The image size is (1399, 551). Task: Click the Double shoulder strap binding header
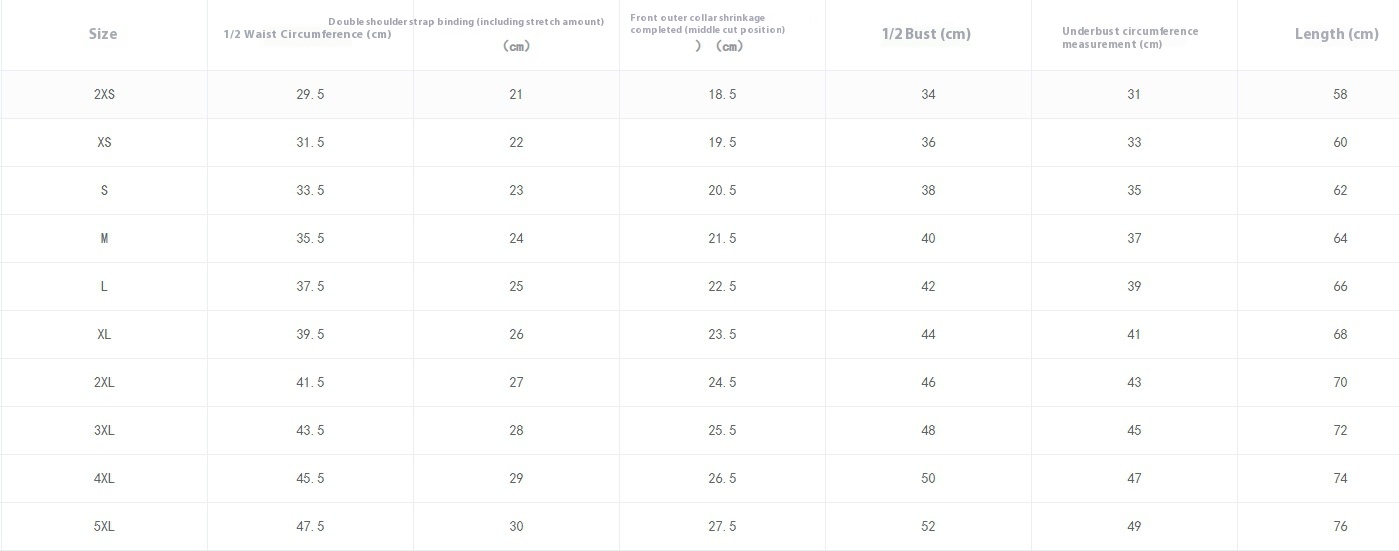(x=466, y=22)
